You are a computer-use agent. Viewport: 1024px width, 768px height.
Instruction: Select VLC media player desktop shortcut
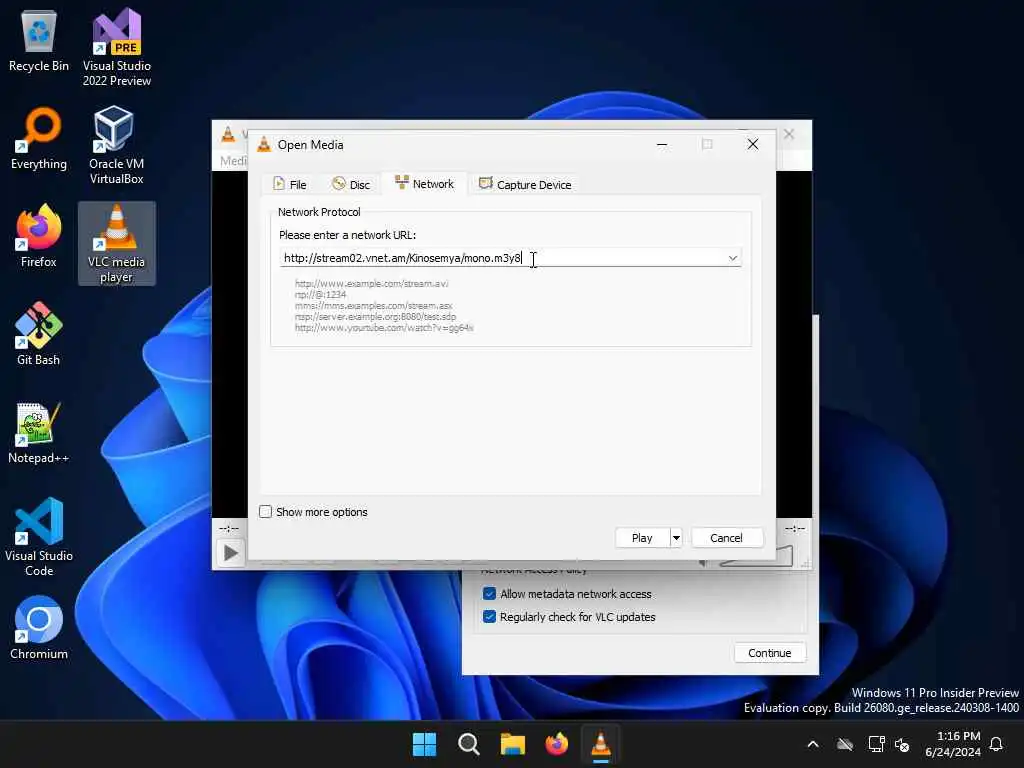click(116, 243)
